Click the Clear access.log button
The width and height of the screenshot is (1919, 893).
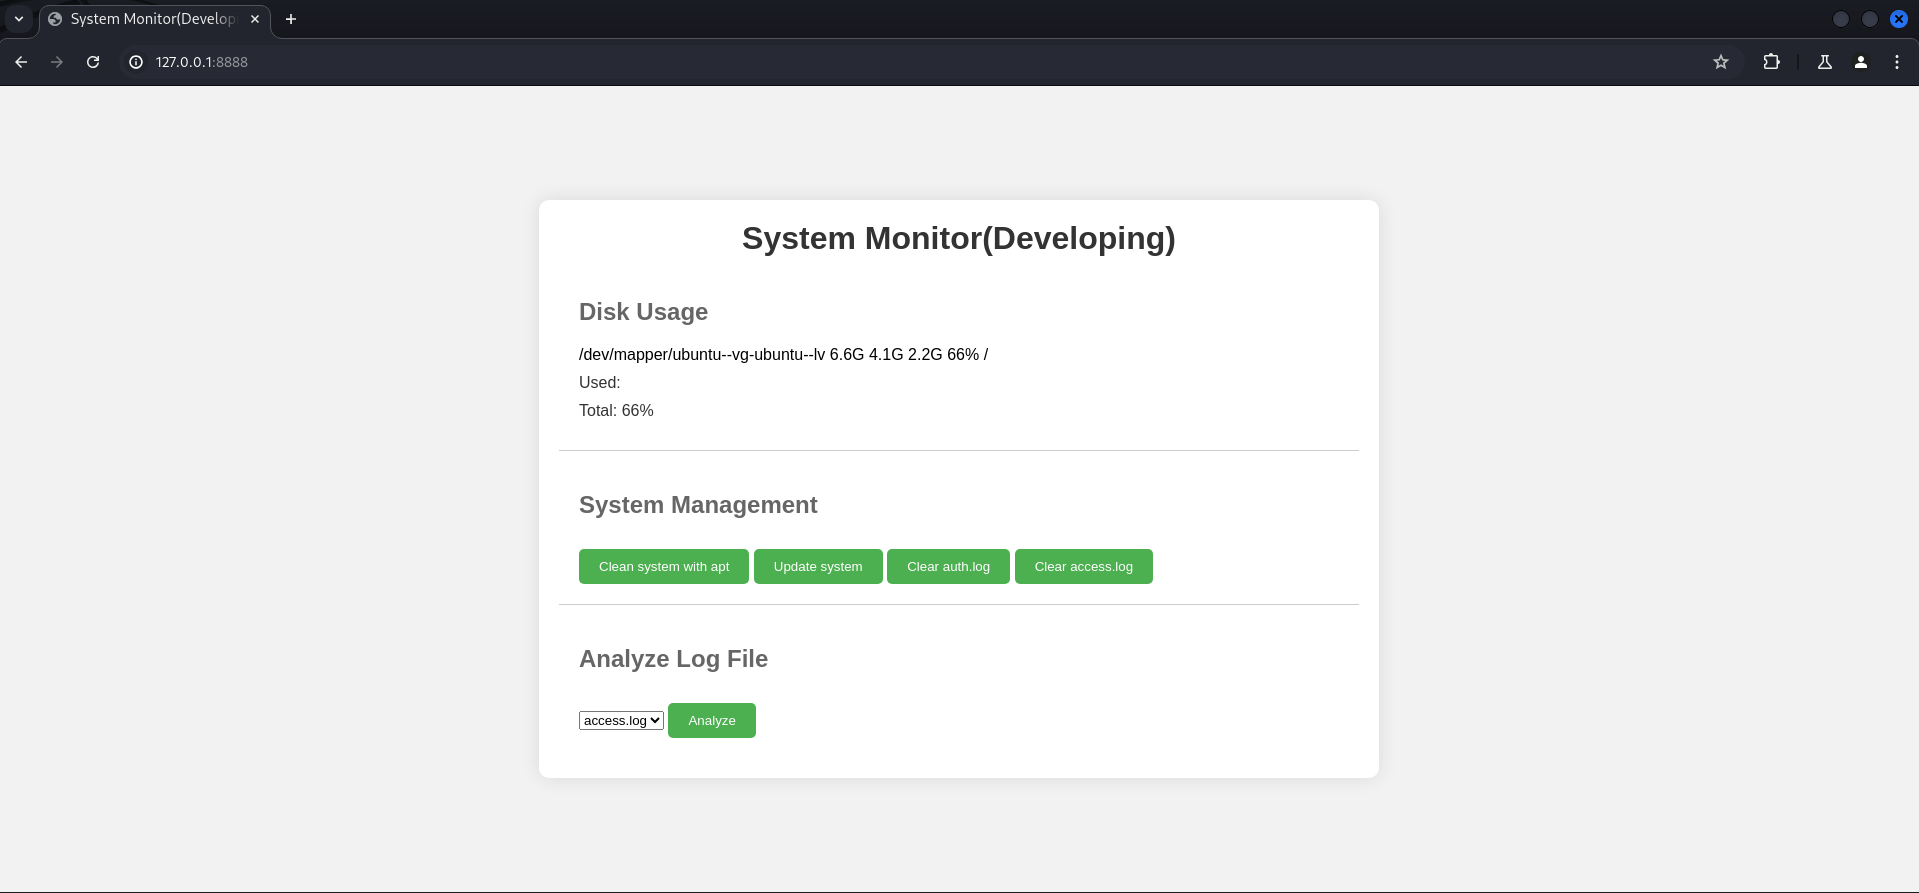(1083, 567)
